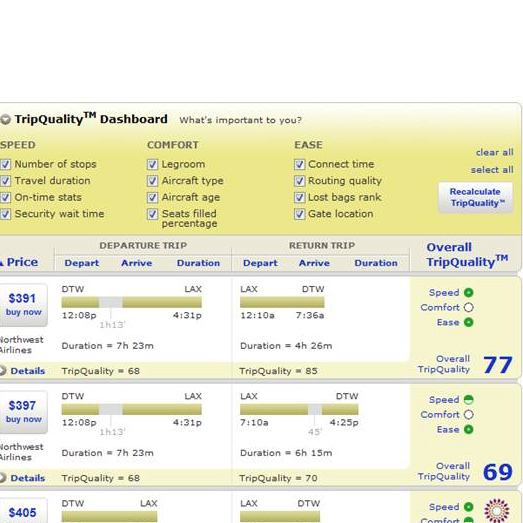Click Northwest Airlines label under $391
This screenshot has width=523, height=523.
pyautogui.click(x=21, y=345)
